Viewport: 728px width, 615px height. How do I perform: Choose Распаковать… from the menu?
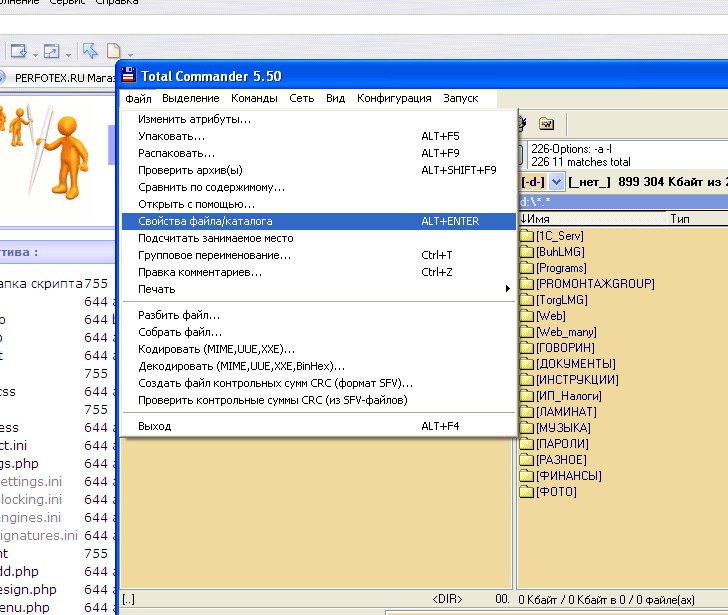click(319, 153)
